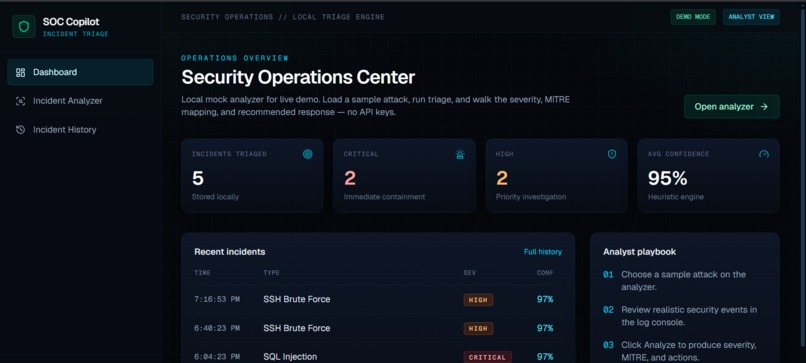The image size is (806, 363).
Task: Click the Immediate containment label
Action: (x=384, y=197)
